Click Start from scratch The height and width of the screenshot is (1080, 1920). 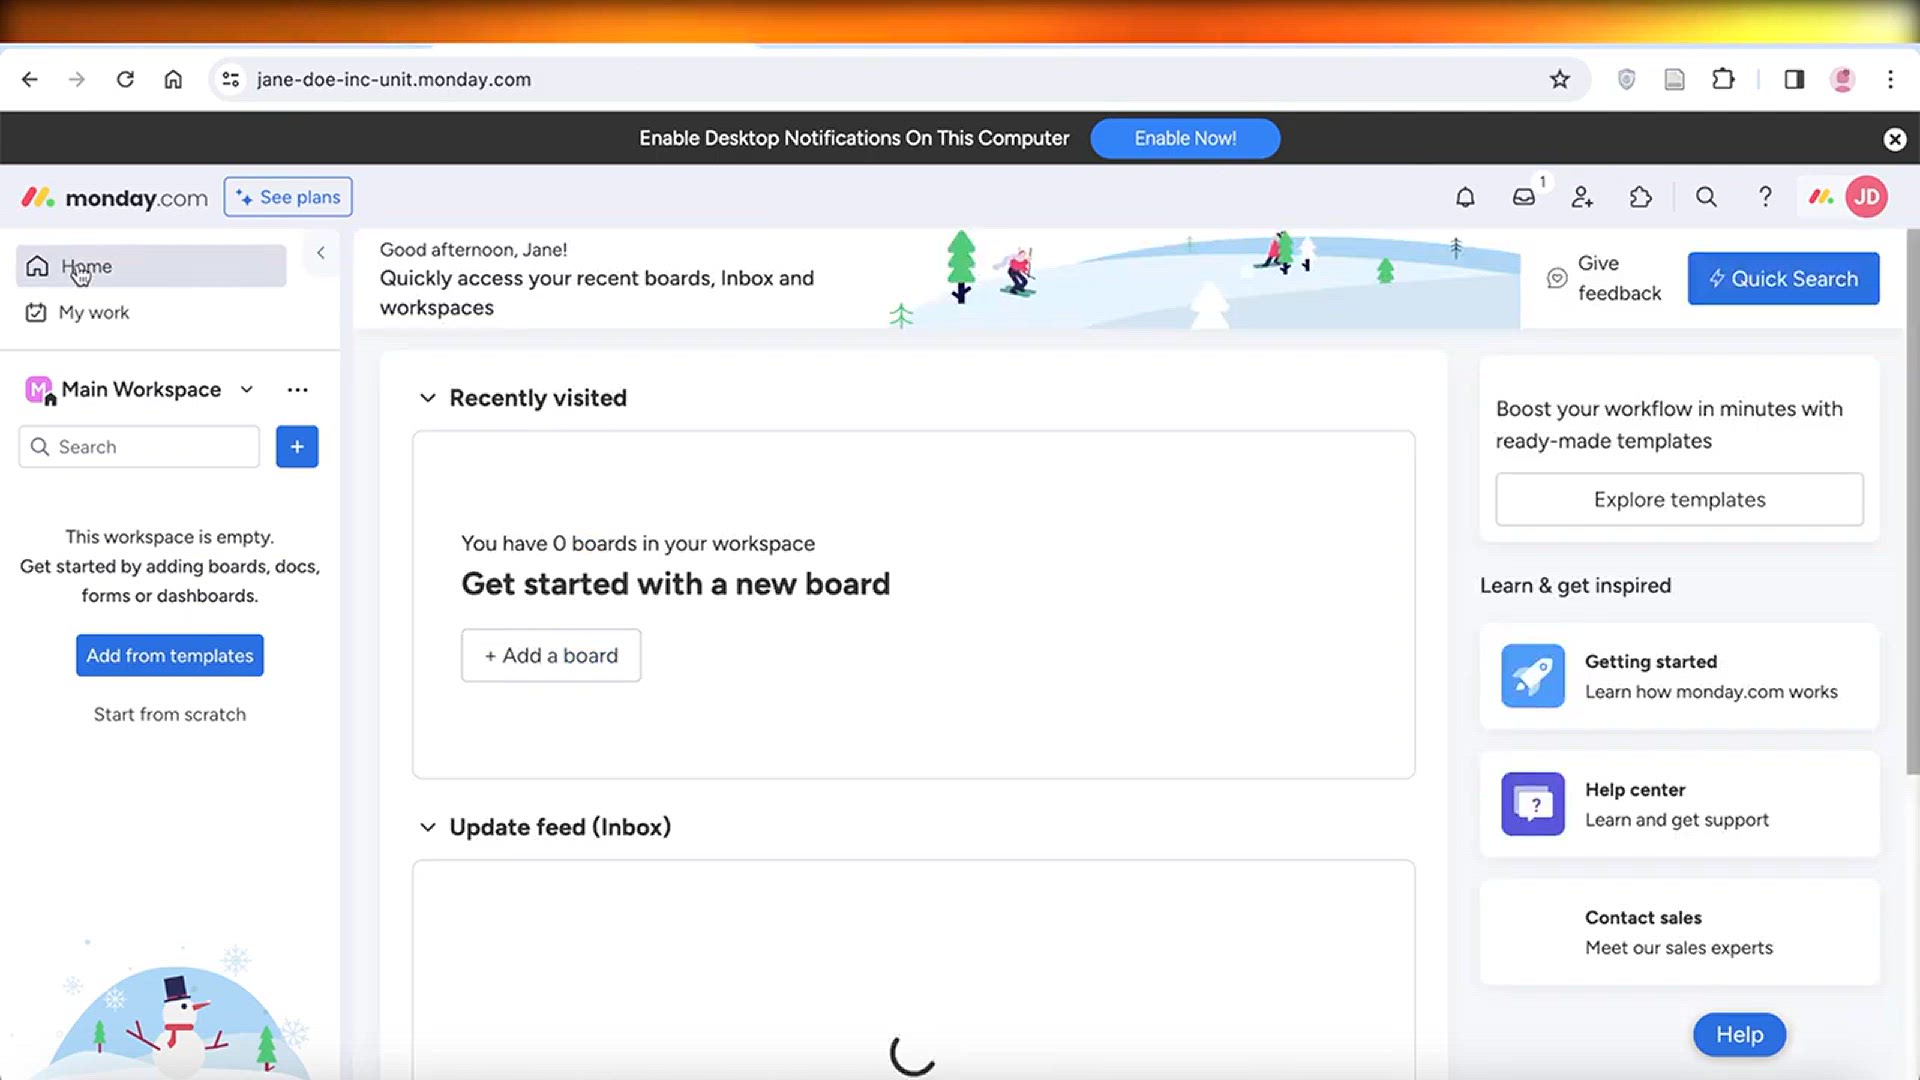pyautogui.click(x=170, y=714)
